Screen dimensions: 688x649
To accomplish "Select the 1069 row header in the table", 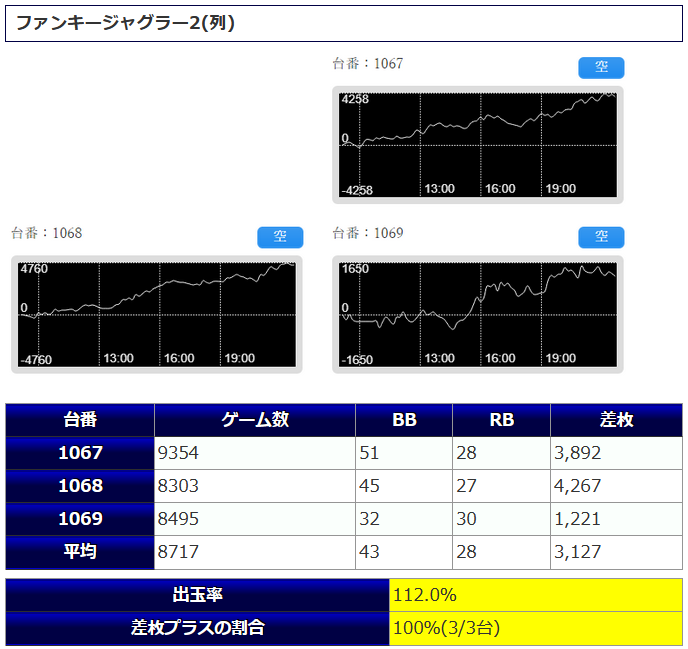I will 80,519.
